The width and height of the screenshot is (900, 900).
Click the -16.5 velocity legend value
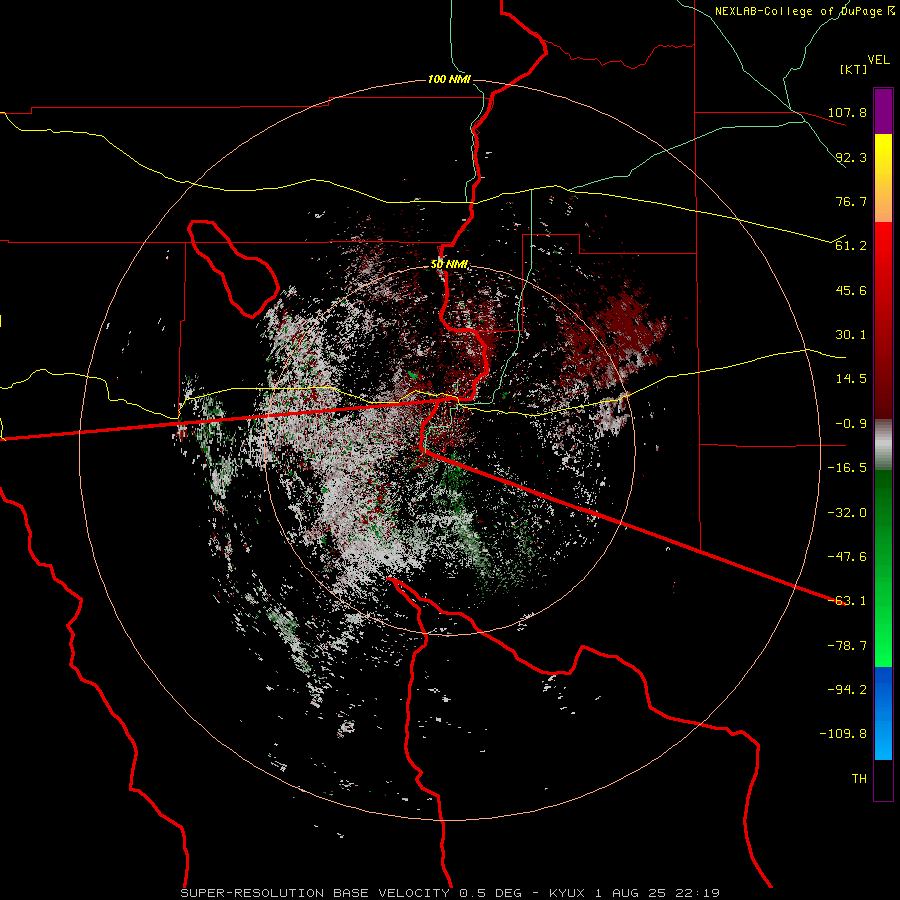tap(847, 468)
